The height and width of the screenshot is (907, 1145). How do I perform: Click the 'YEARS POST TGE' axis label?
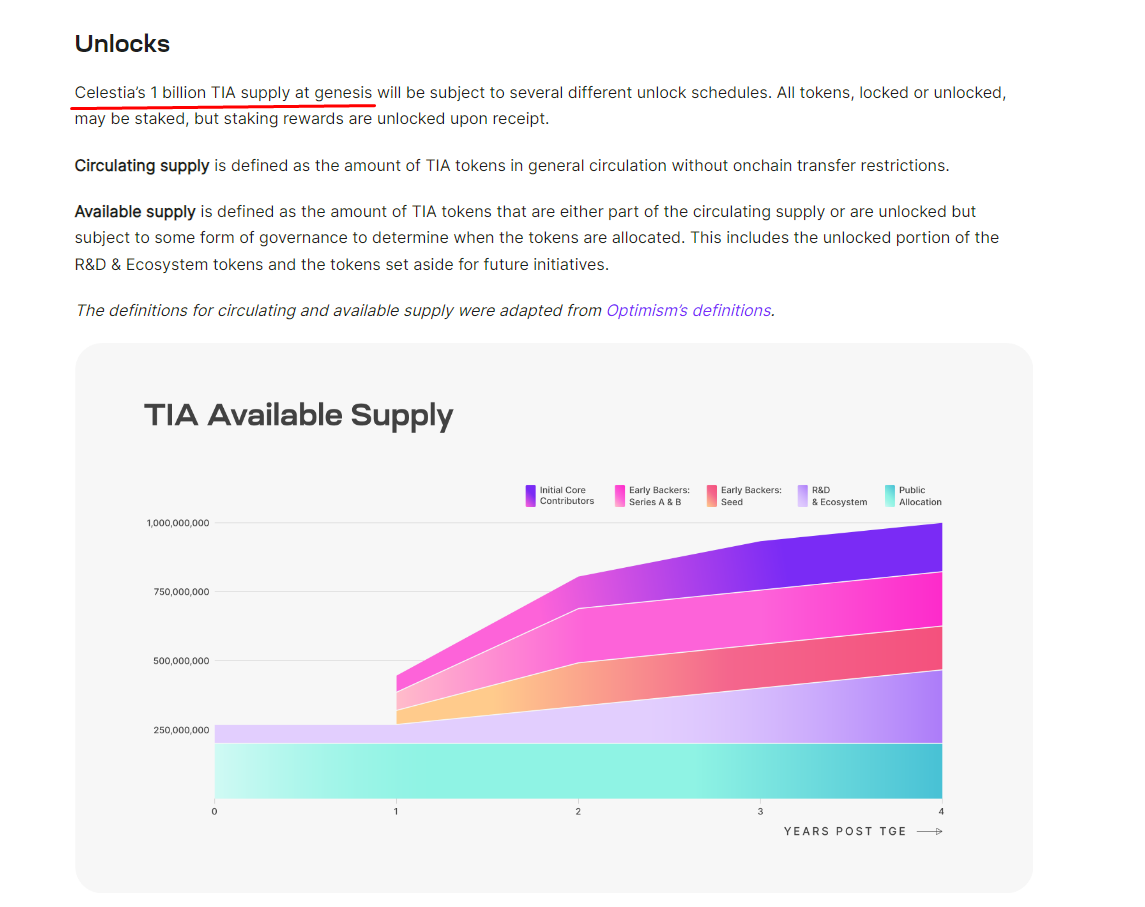[x=845, y=831]
